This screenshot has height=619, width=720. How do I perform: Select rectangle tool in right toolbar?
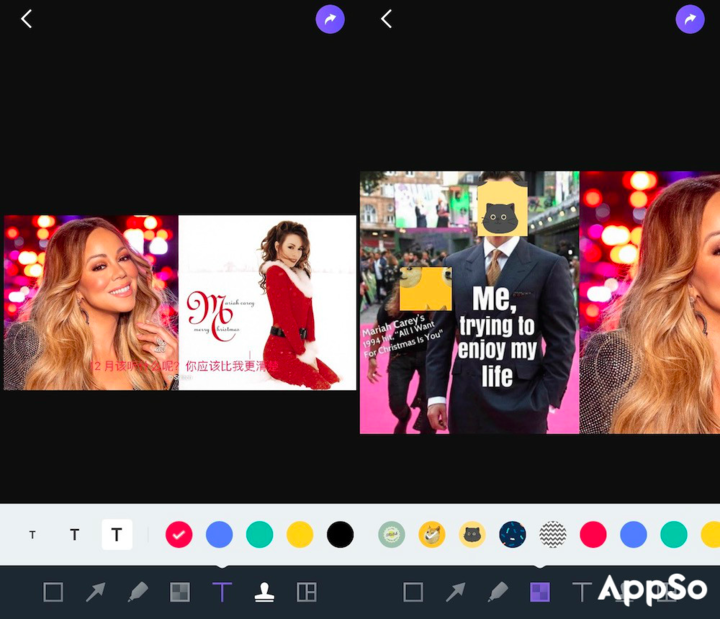pos(413,592)
